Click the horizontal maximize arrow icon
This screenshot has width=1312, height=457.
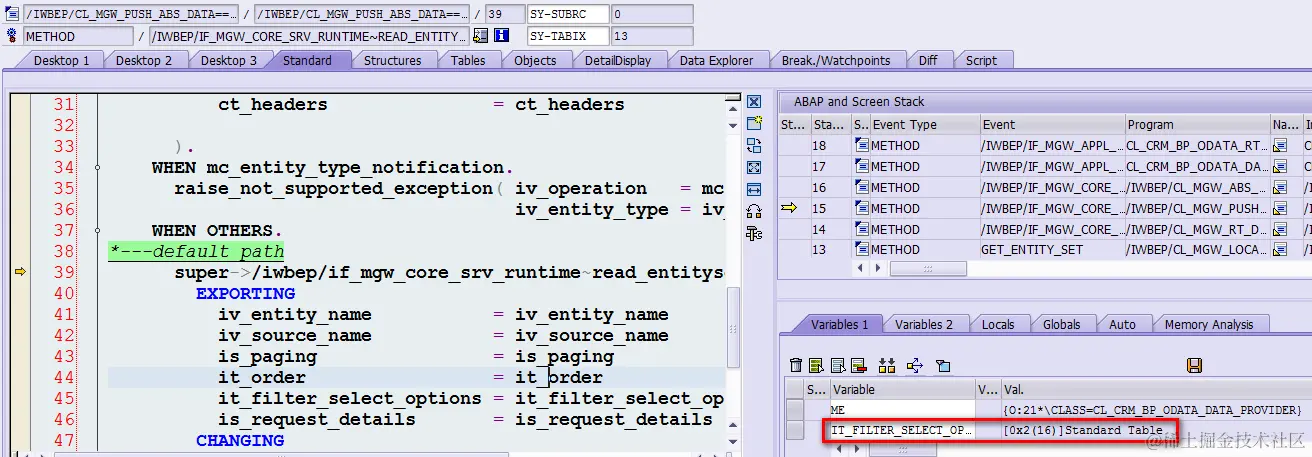[x=754, y=189]
